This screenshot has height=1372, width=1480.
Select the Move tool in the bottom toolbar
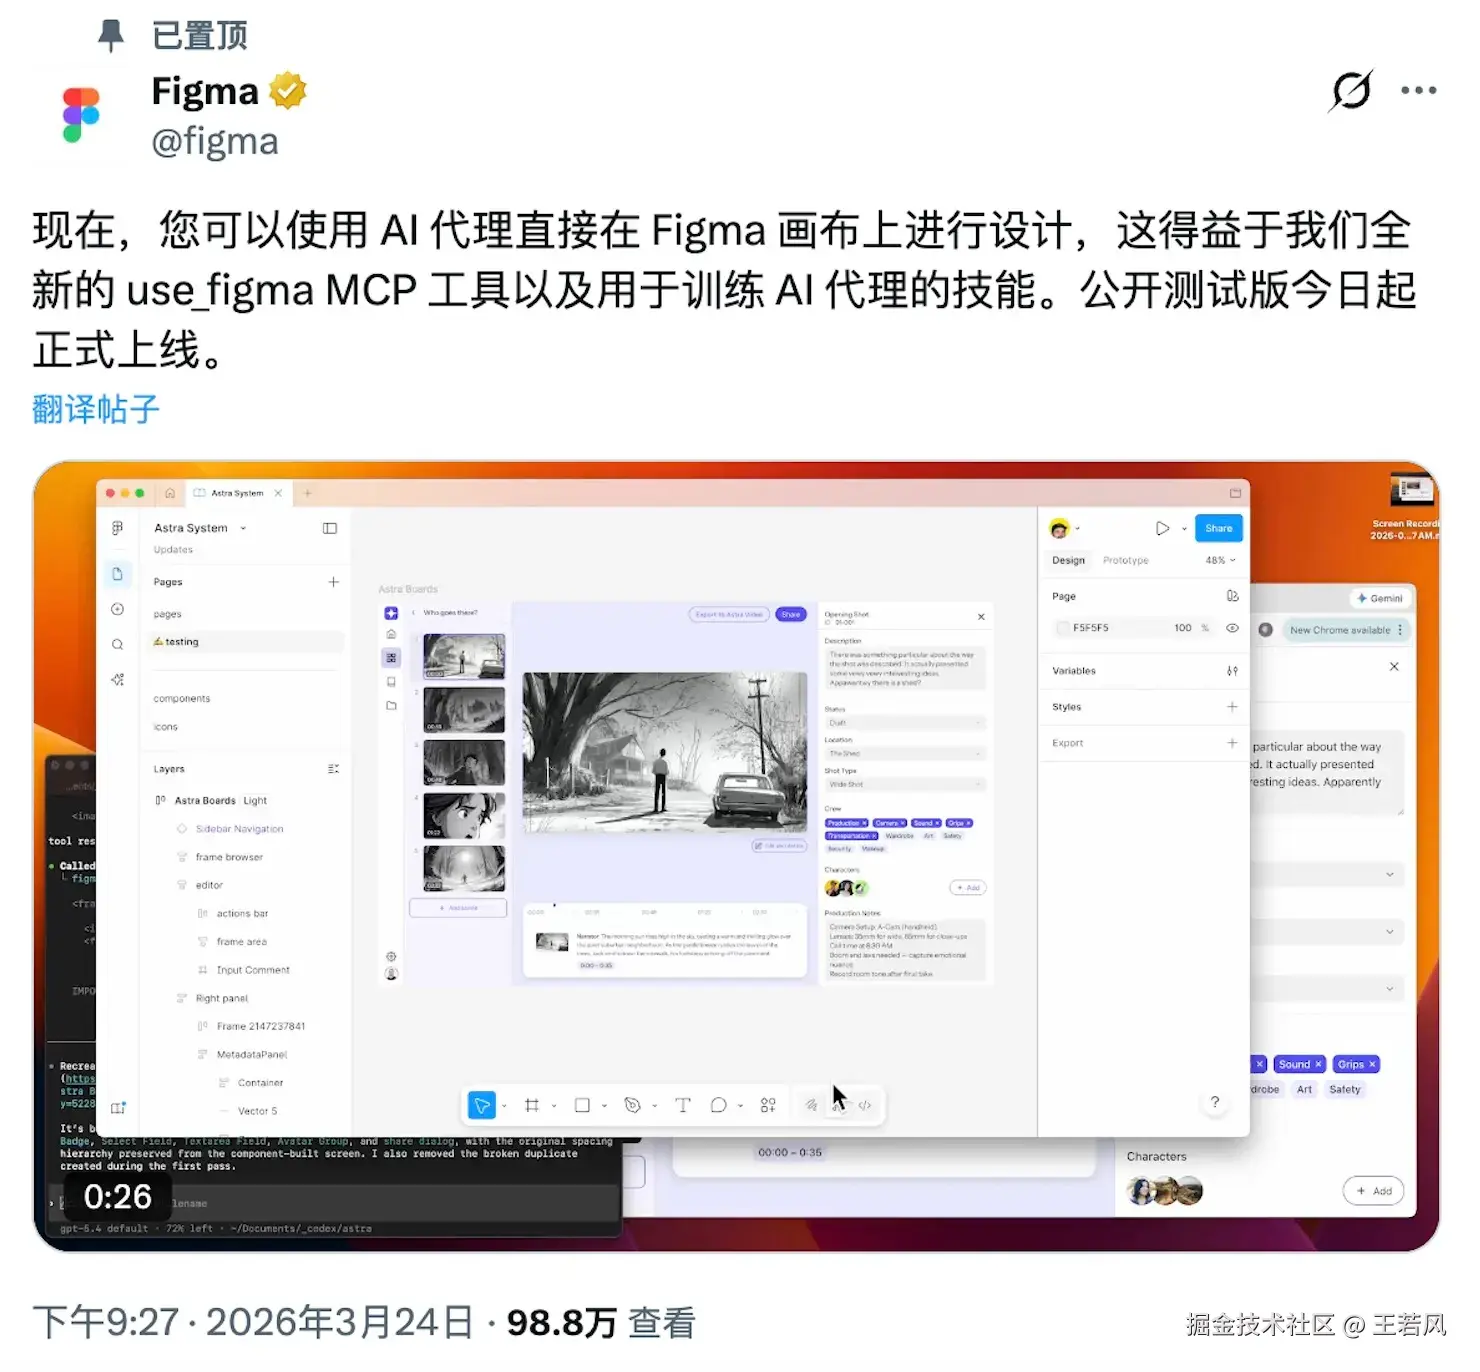[x=482, y=1105]
